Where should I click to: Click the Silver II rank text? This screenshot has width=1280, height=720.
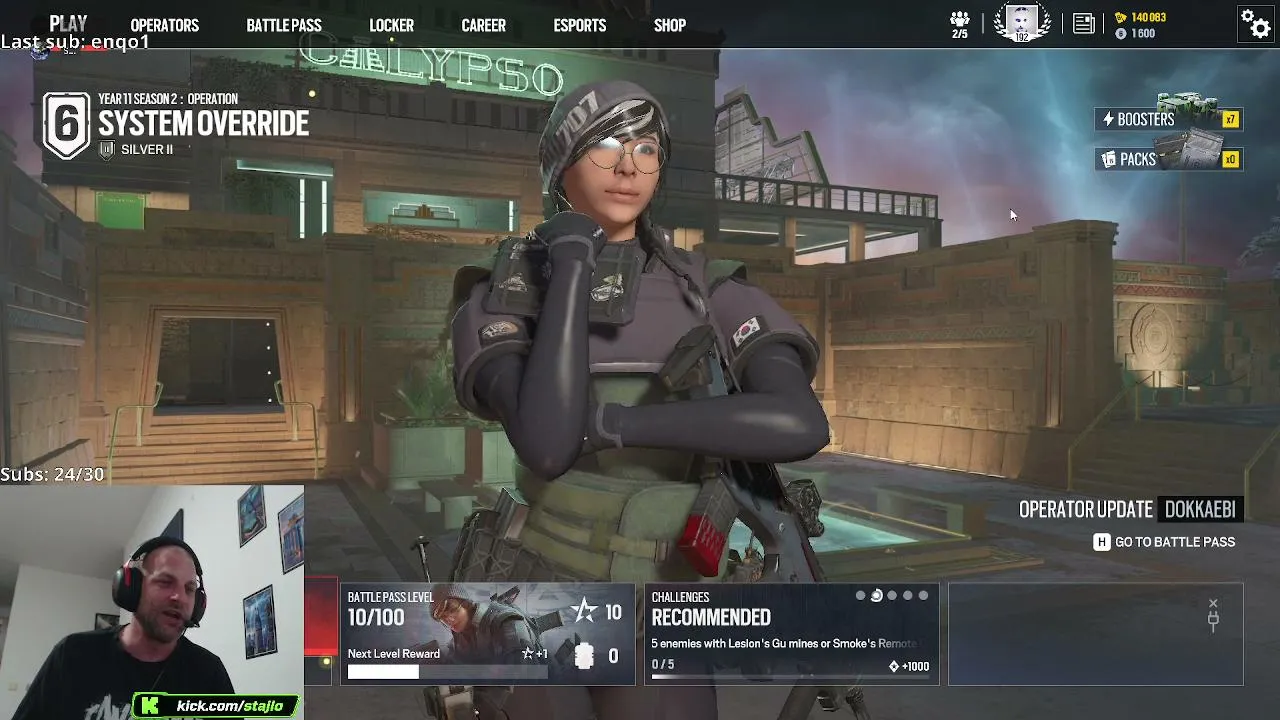pos(147,150)
